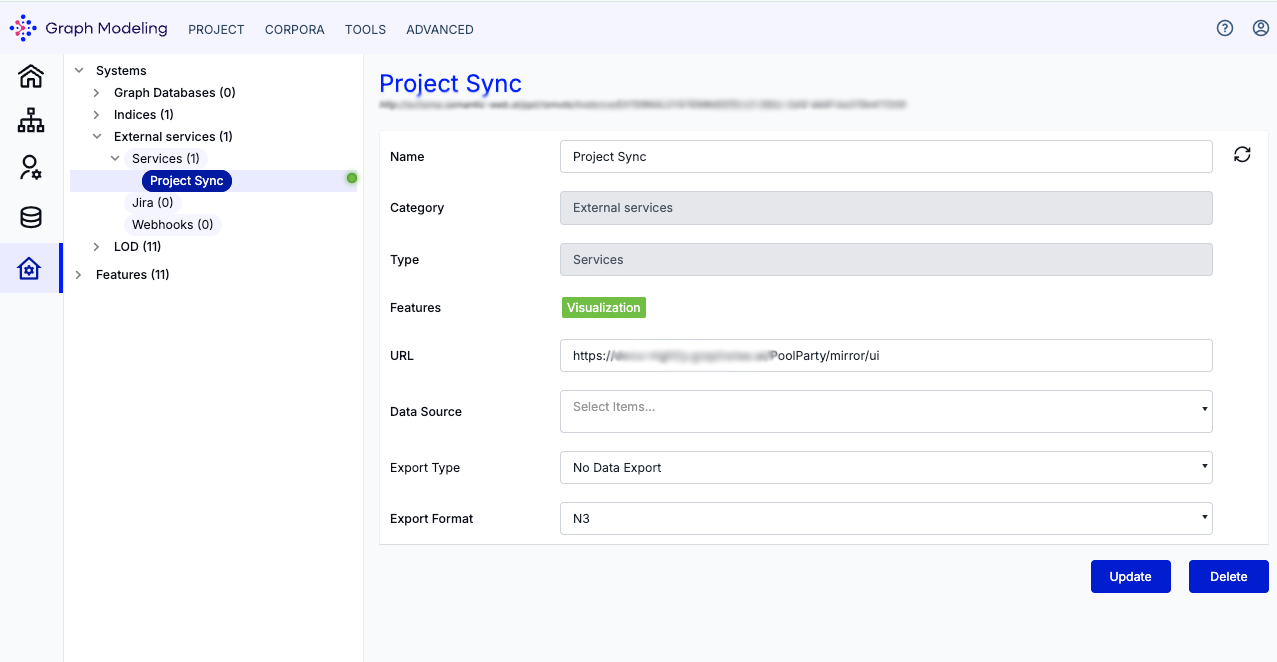Click the Features (11) label

click(132, 274)
